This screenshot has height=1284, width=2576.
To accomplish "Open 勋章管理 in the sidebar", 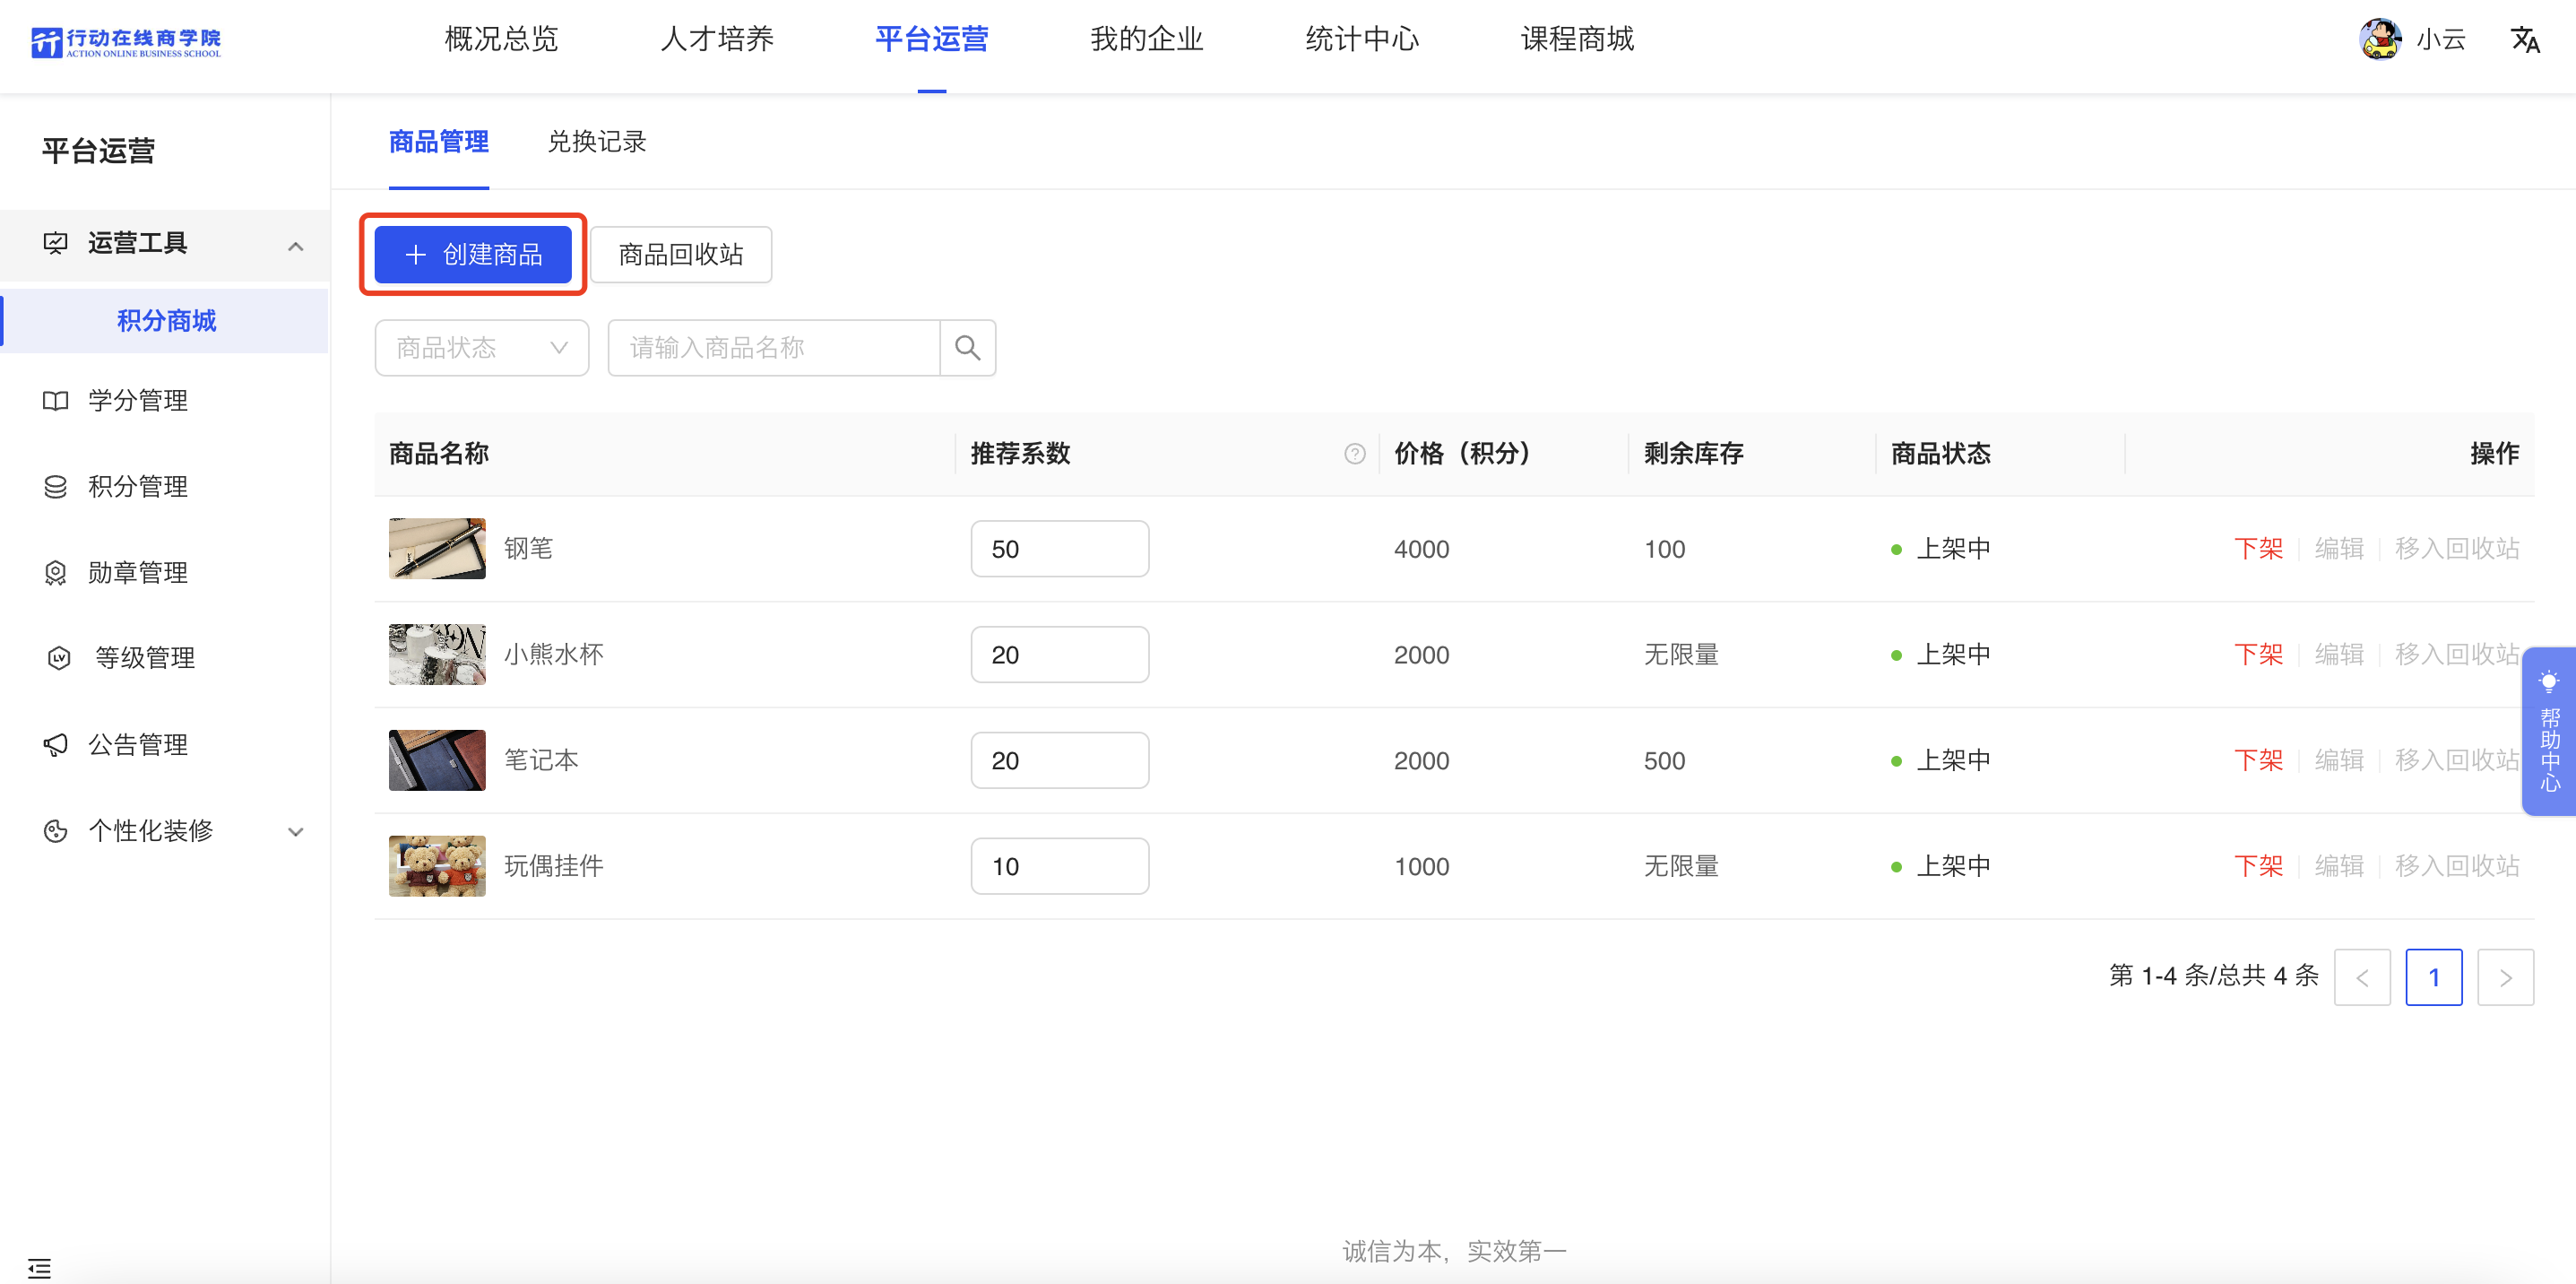I will [x=138, y=573].
